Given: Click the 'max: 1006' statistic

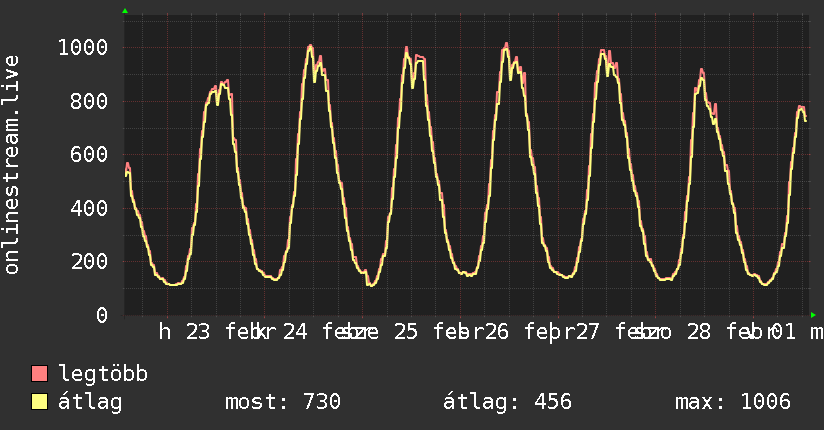Looking at the screenshot, I should (733, 402).
